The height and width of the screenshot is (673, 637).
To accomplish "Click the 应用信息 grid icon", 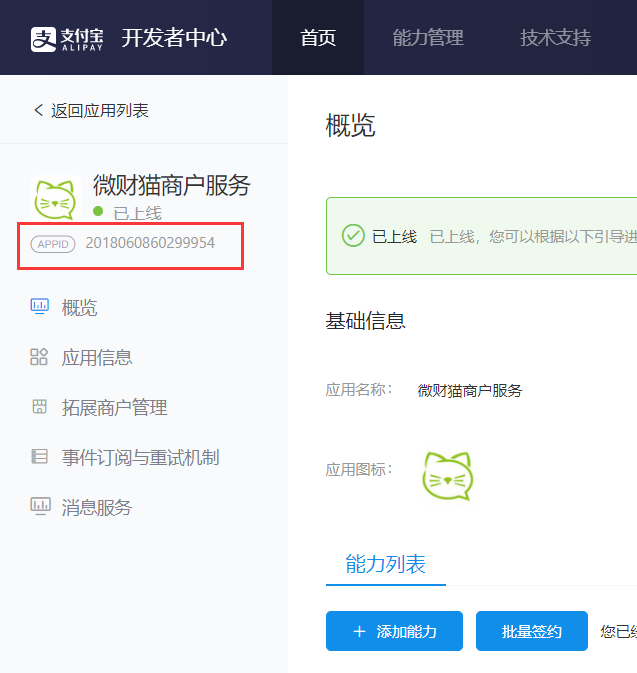I will click(39, 357).
